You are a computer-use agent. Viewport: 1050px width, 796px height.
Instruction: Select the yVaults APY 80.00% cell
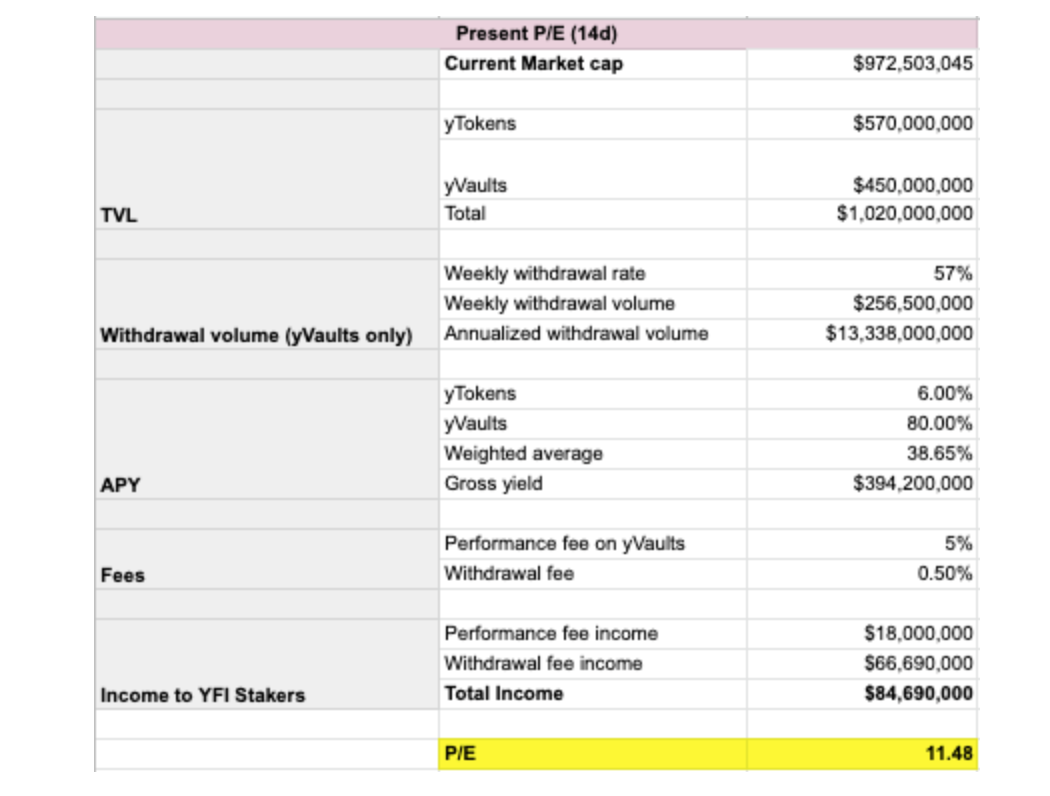click(x=862, y=424)
